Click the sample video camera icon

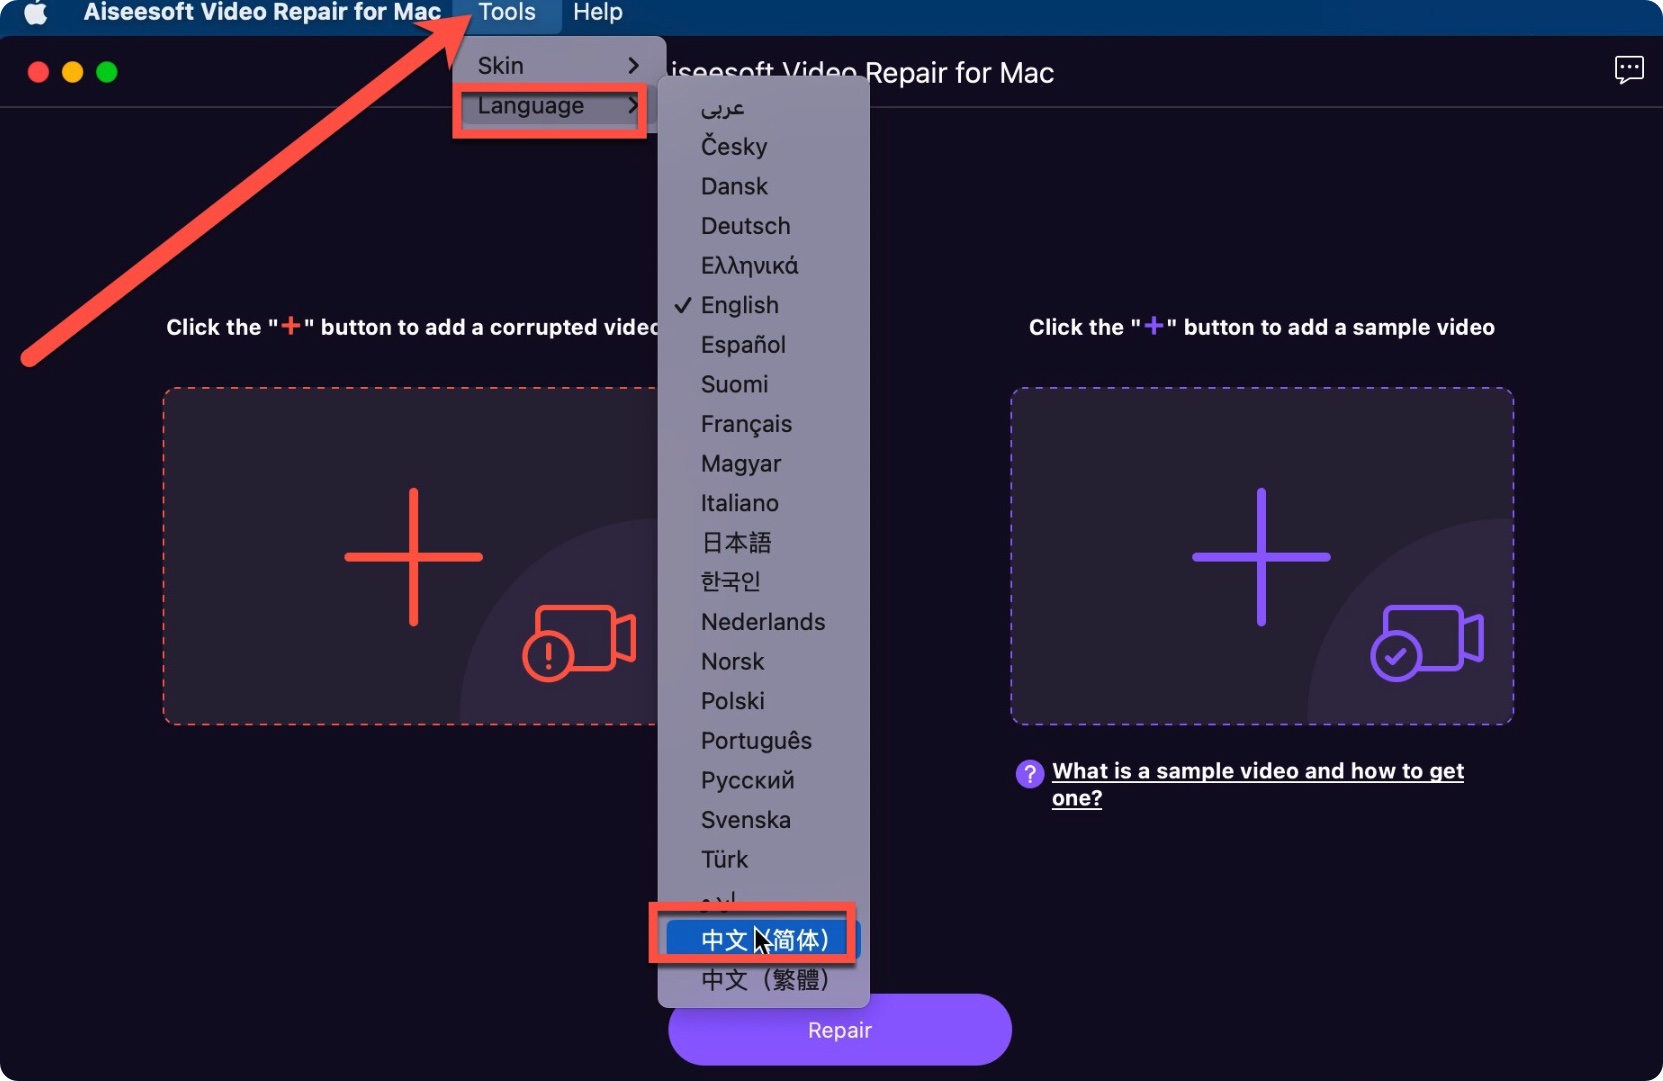pyautogui.click(x=1427, y=642)
